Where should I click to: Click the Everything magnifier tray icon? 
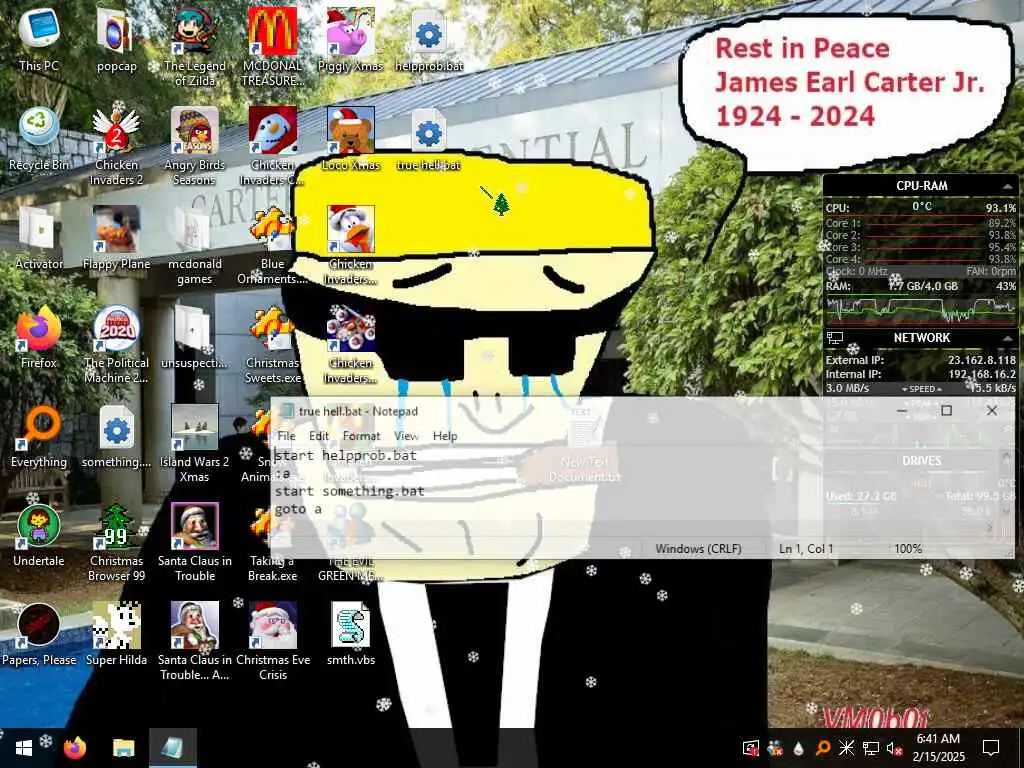tap(823, 748)
